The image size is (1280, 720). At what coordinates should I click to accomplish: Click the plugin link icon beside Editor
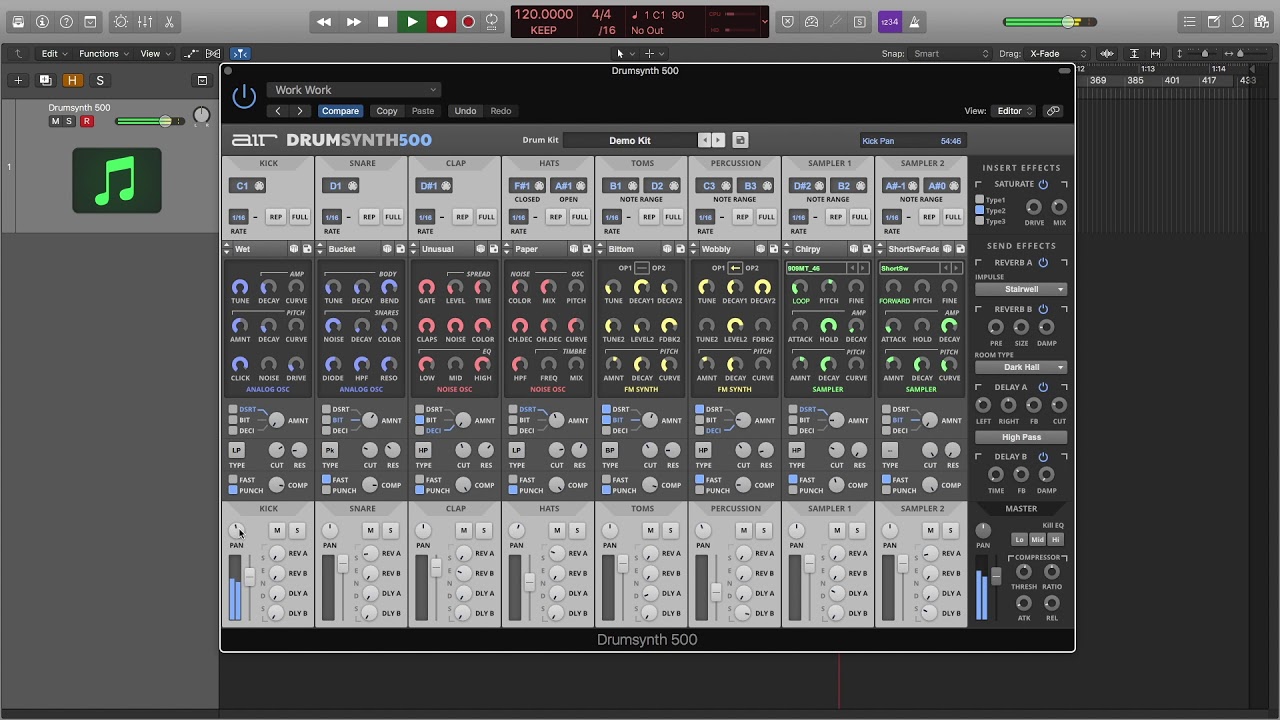(x=1053, y=111)
